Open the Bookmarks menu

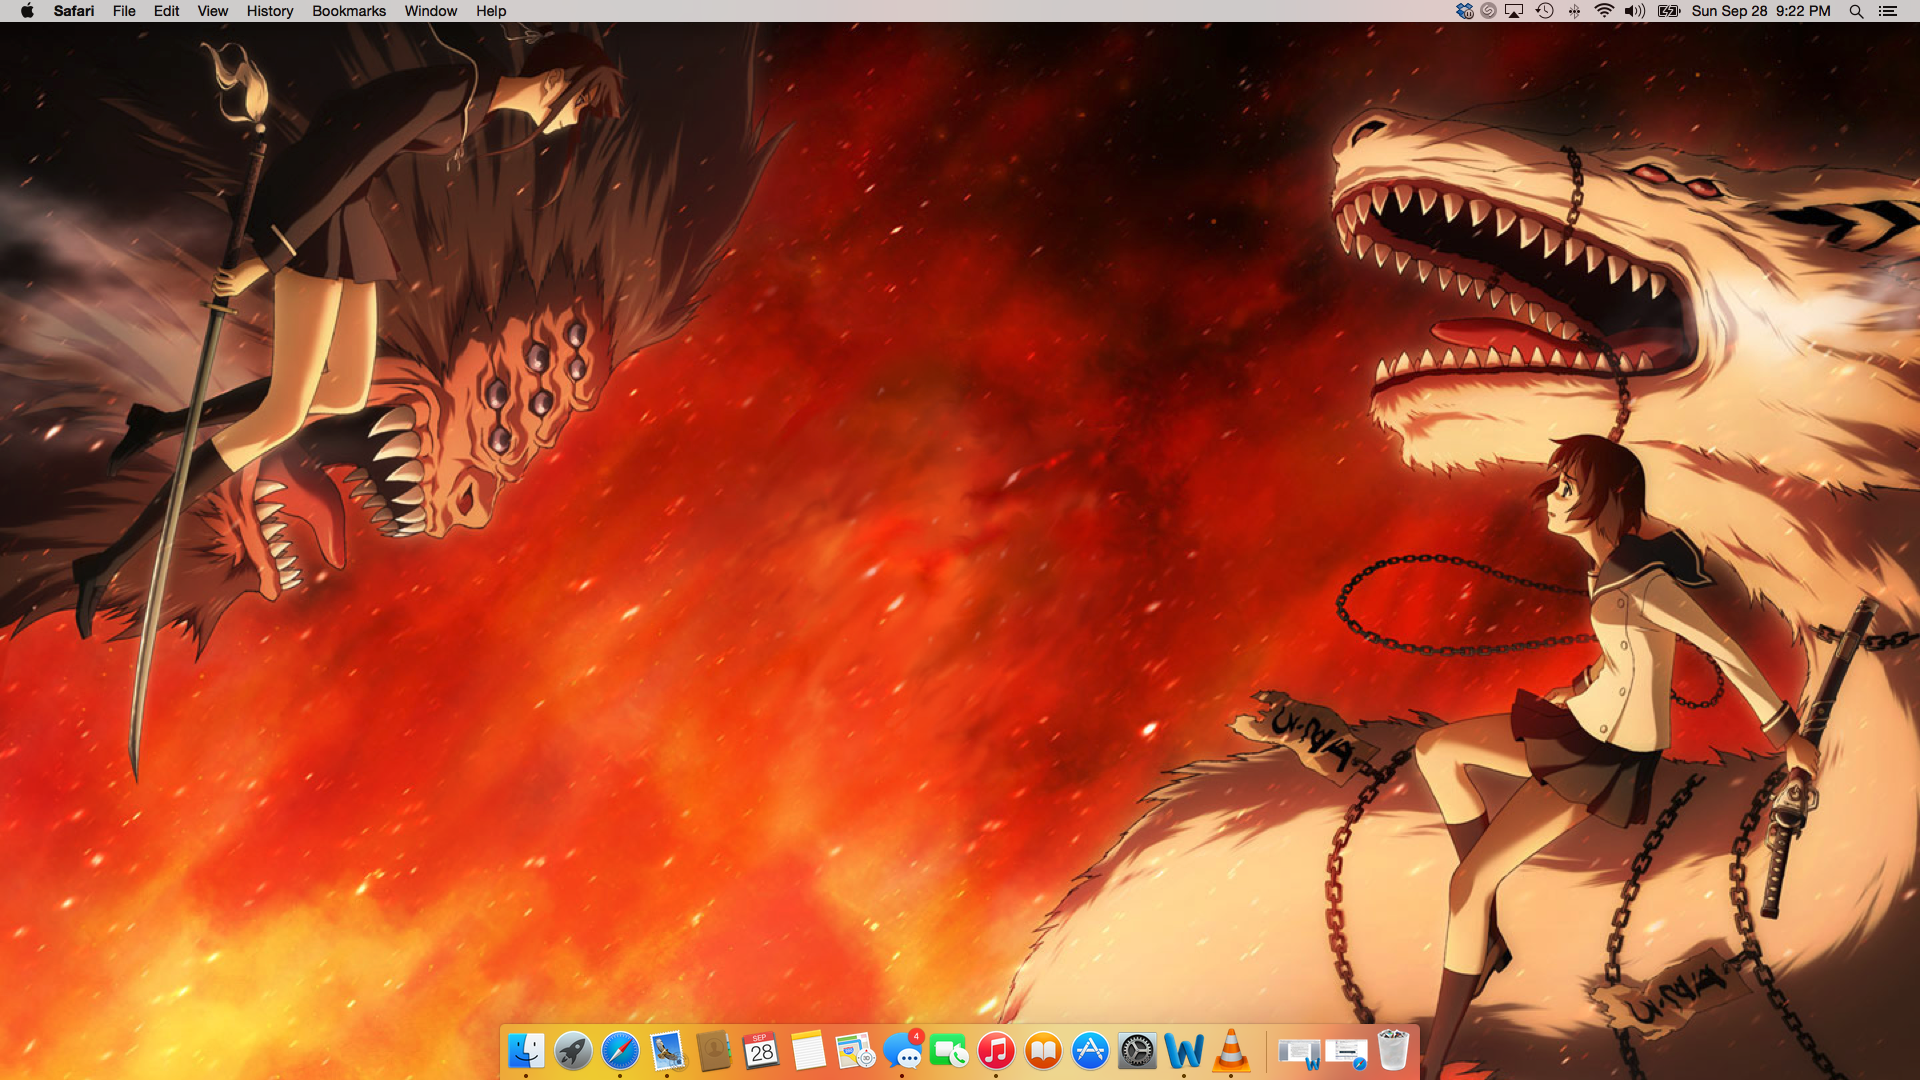[x=348, y=11]
